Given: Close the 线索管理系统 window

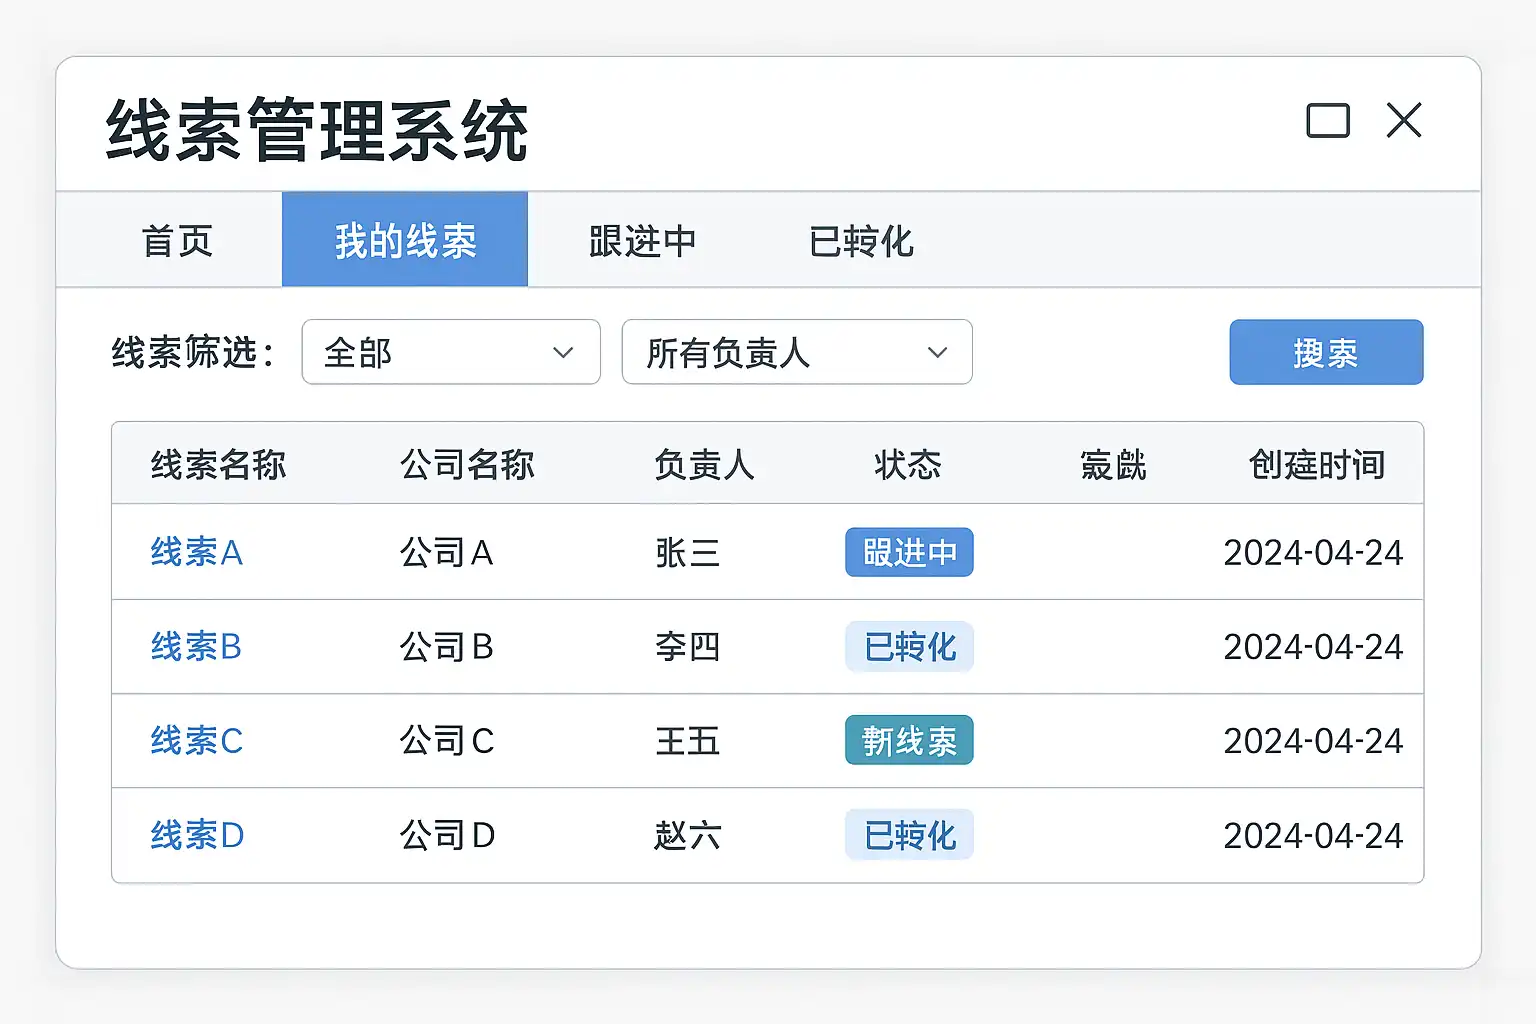Looking at the screenshot, I should tap(1404, 121).
